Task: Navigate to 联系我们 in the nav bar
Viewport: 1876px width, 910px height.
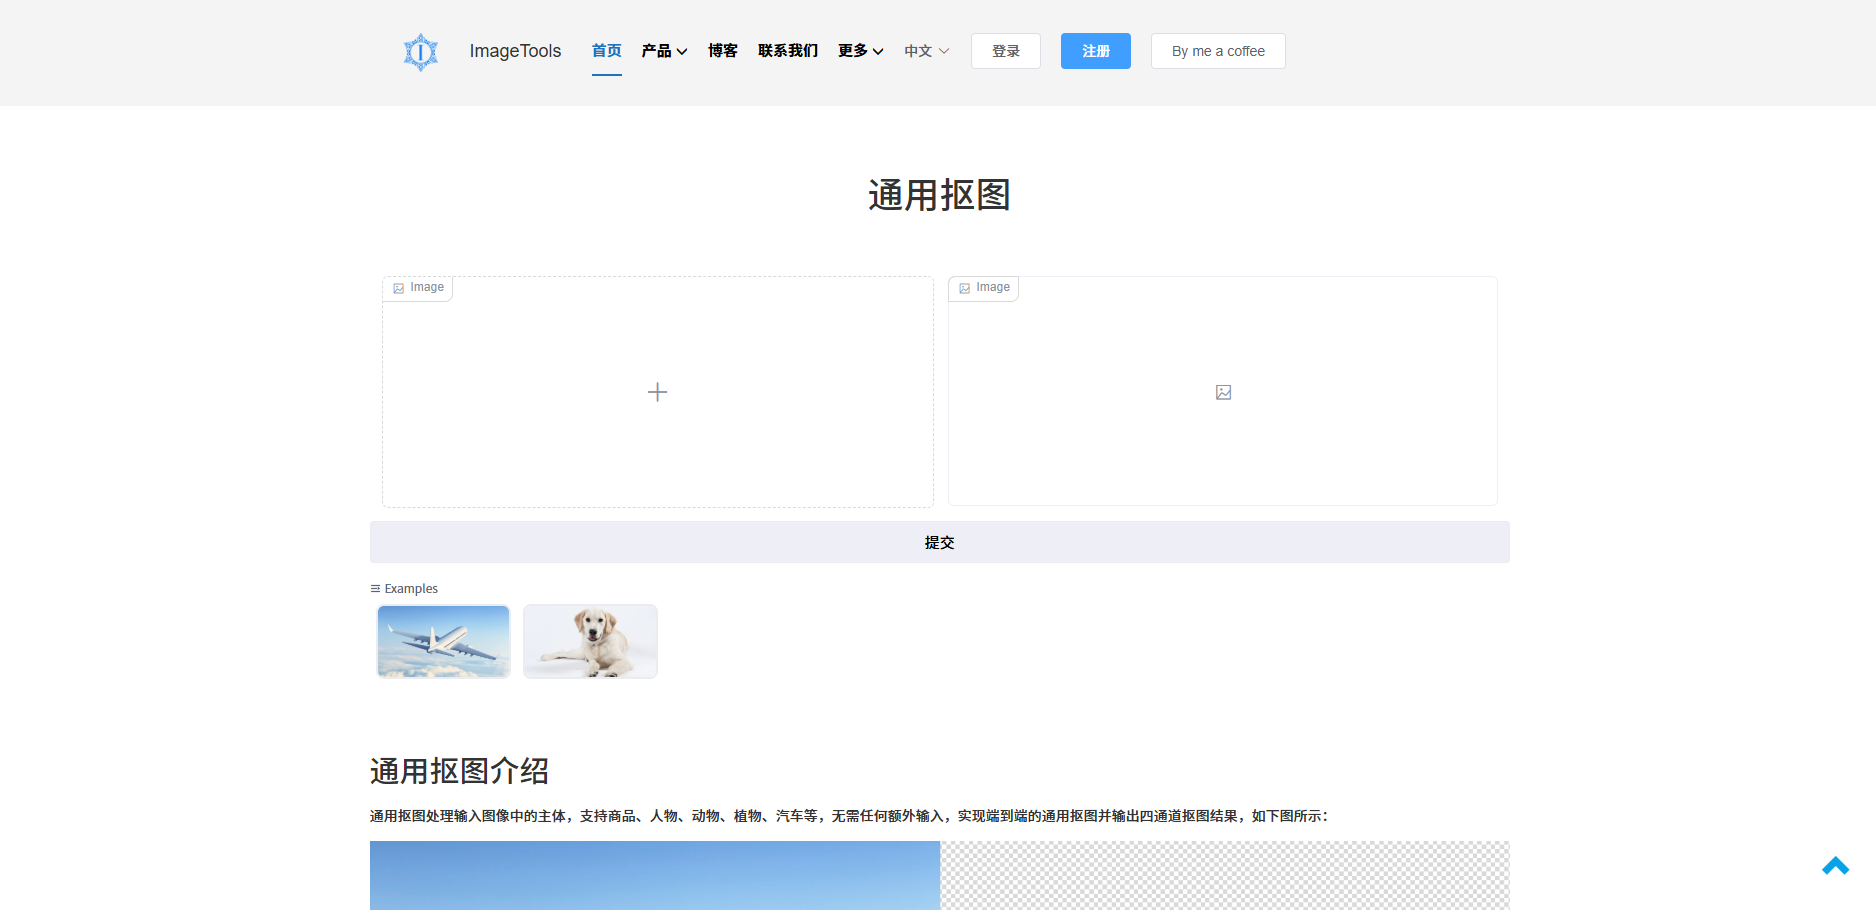Action: point(787,51)
